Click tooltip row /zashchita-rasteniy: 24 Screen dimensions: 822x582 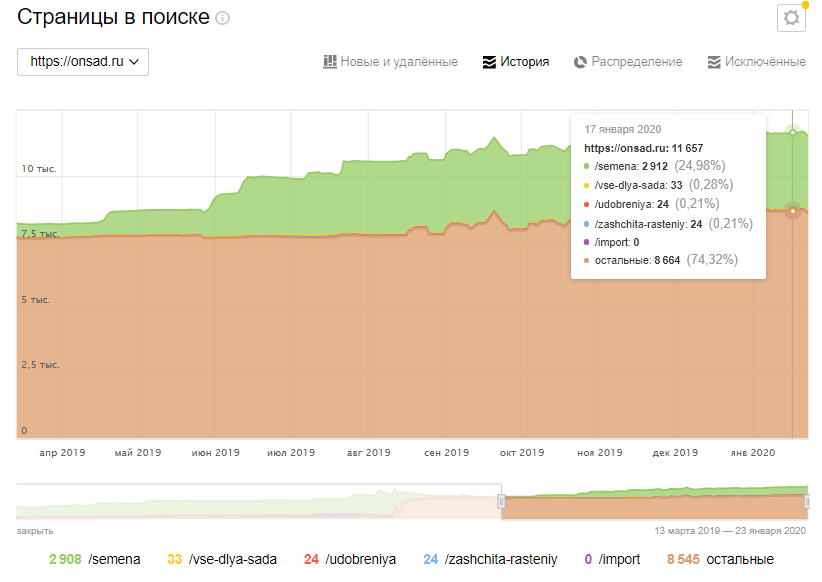[668, 224]
